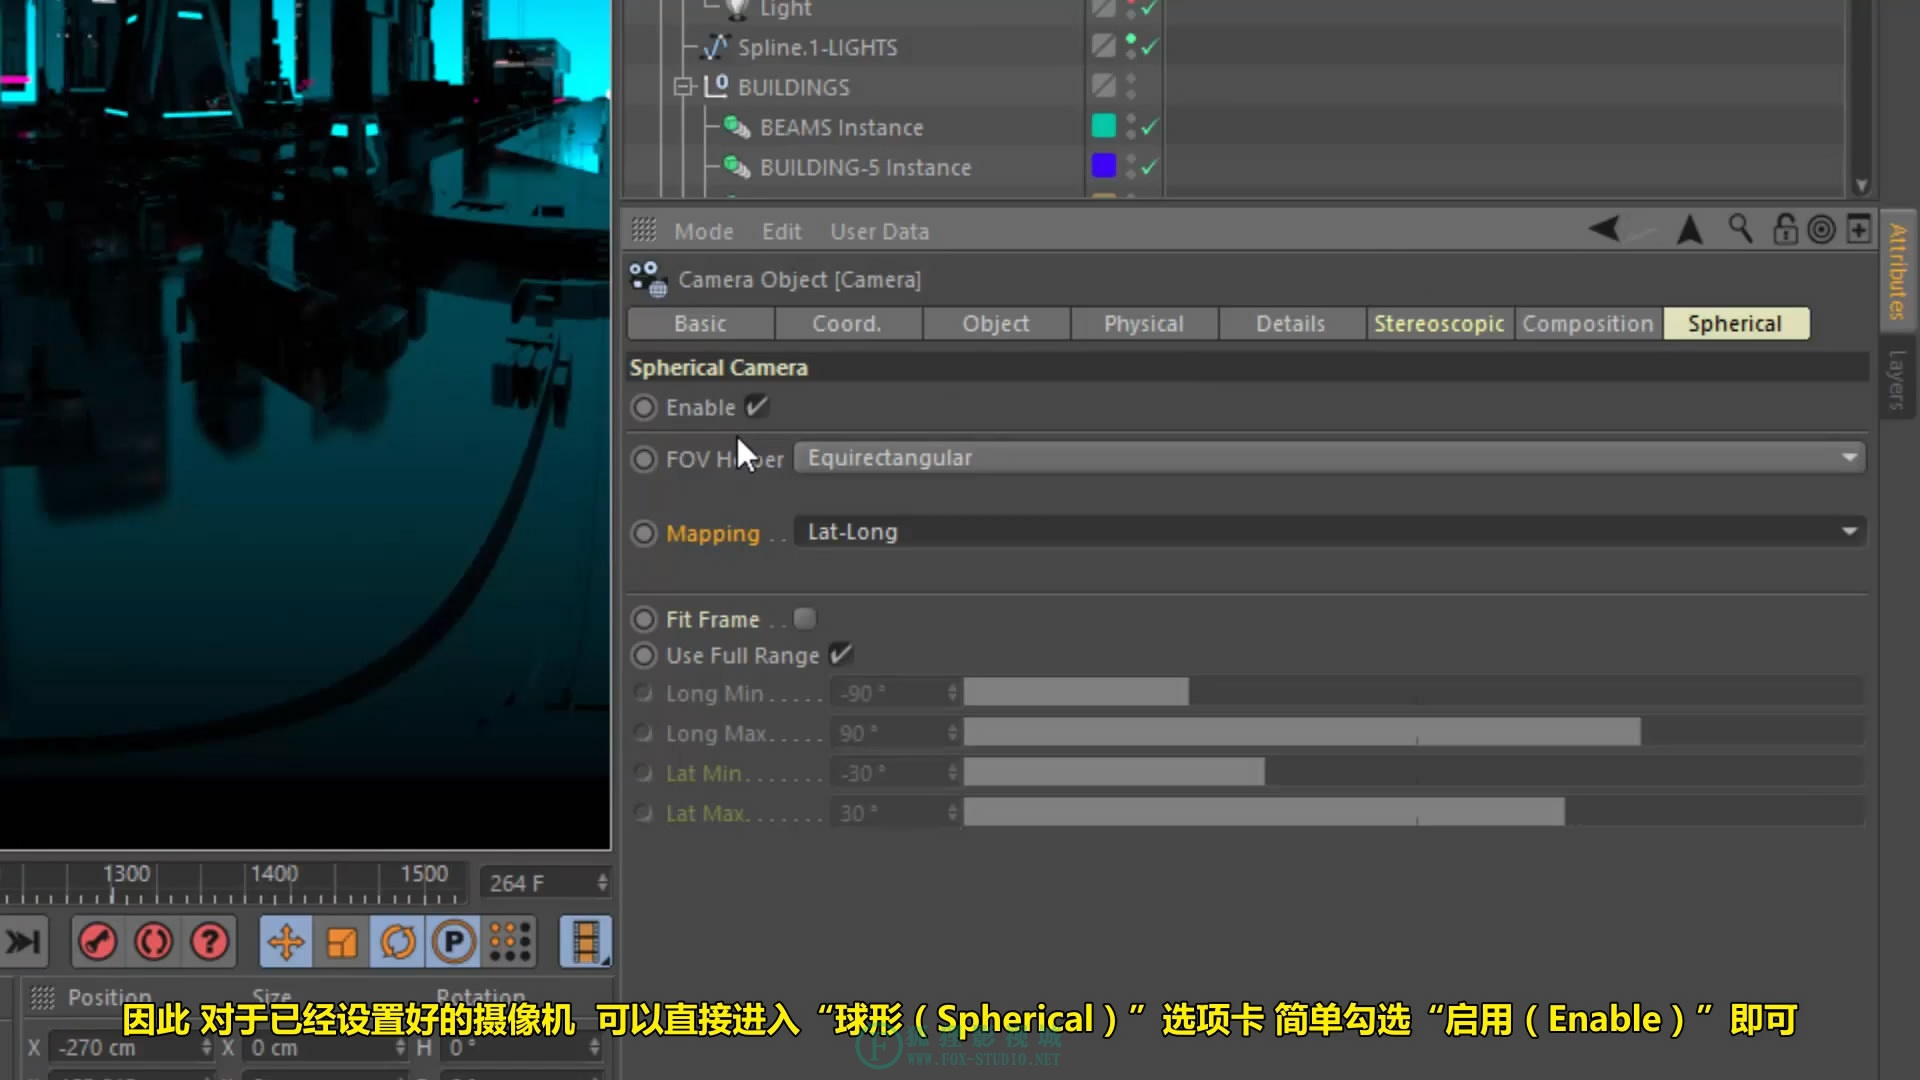
Task: Open the Mode menu
Action: pos(704,231)
